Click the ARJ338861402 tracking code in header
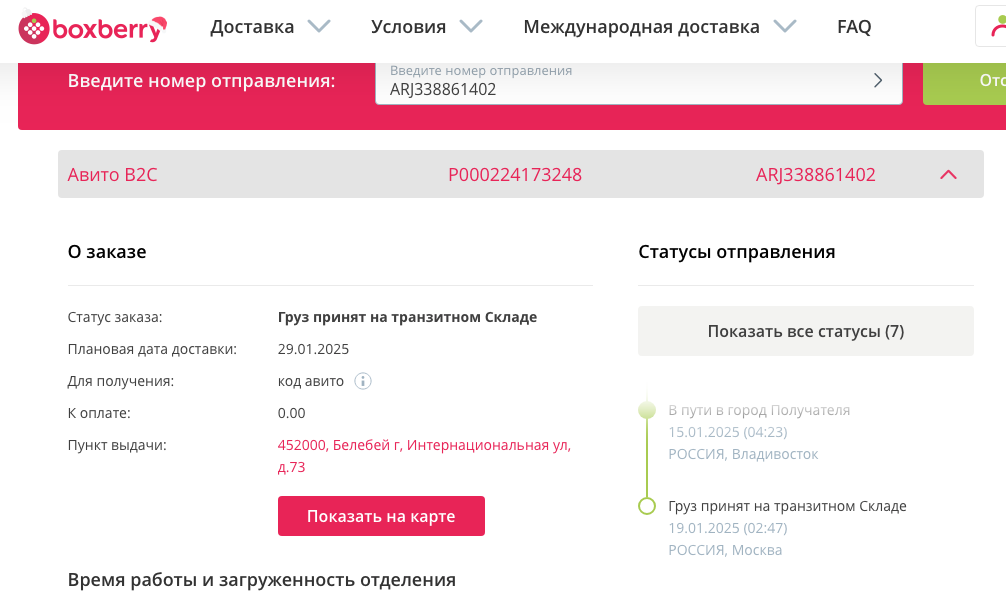 (815, 175)
